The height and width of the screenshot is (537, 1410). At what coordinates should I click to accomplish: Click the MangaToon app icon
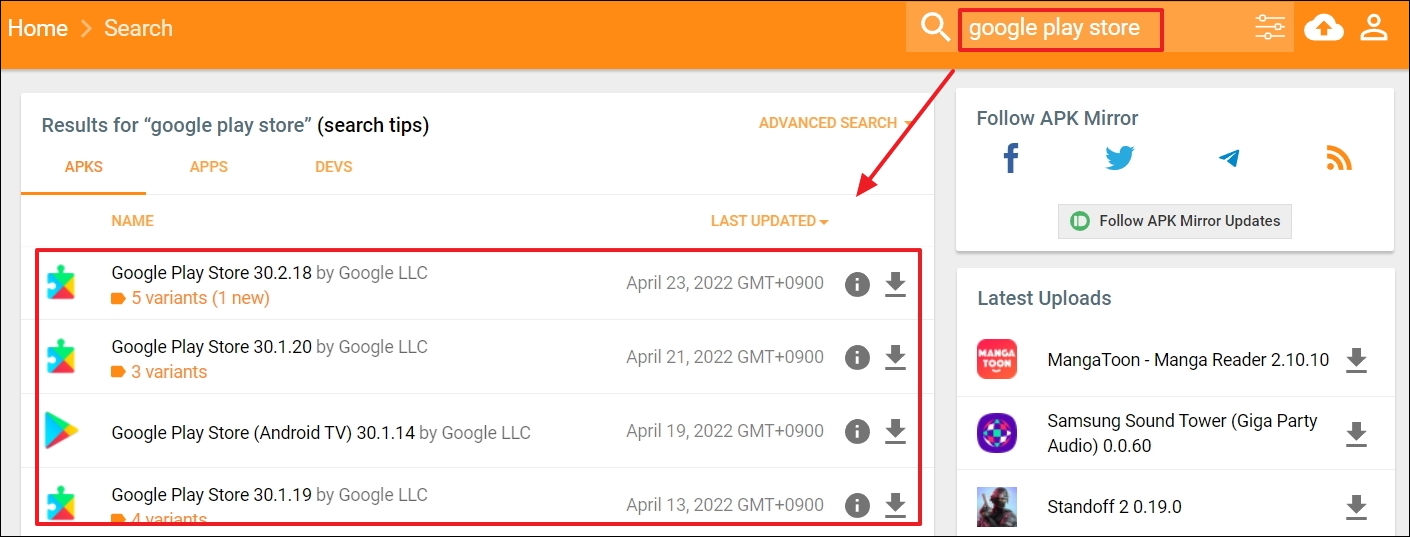[997, 359]
